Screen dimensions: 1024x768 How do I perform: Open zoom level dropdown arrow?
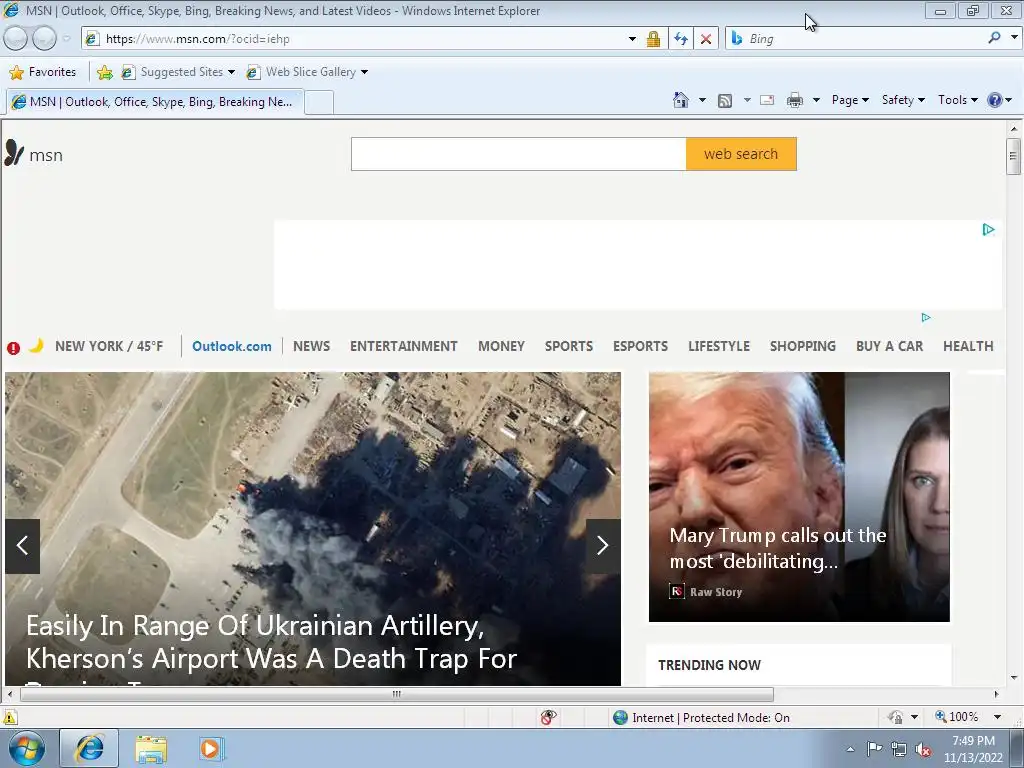997,717
